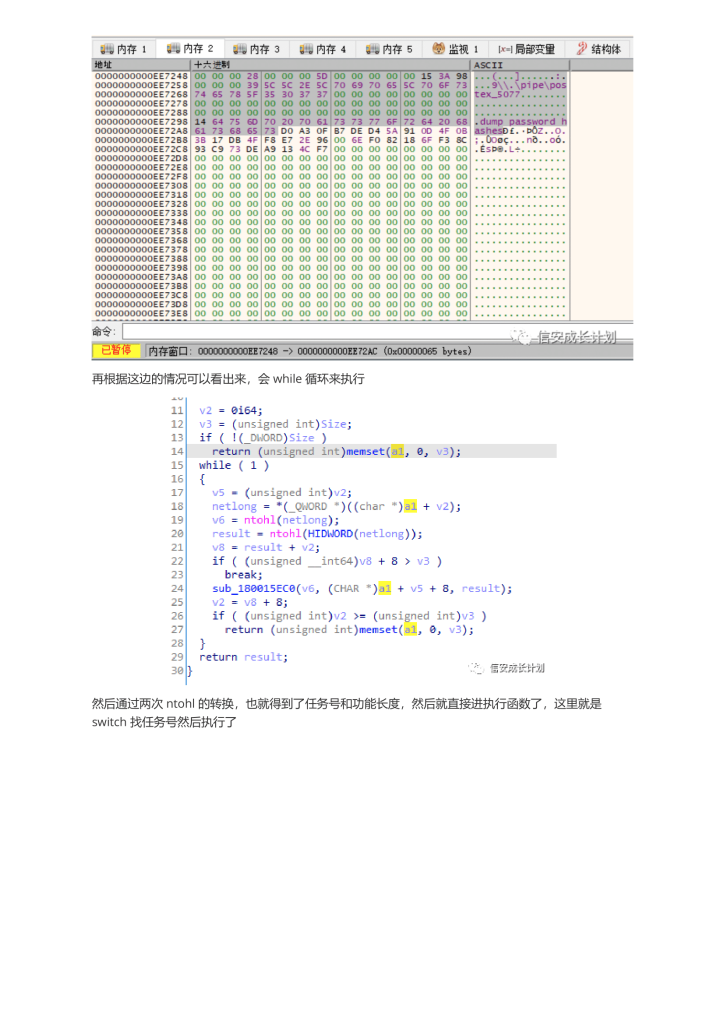Select address row 0000000000EE7298
Image resolution: width=724 pixels, height=1024 pixels.
141,122
